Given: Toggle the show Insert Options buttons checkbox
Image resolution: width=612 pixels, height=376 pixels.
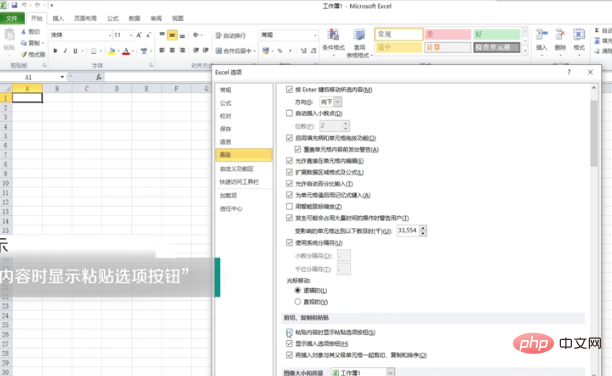Looking at the screenshot, I should click(x=289, y=344).
